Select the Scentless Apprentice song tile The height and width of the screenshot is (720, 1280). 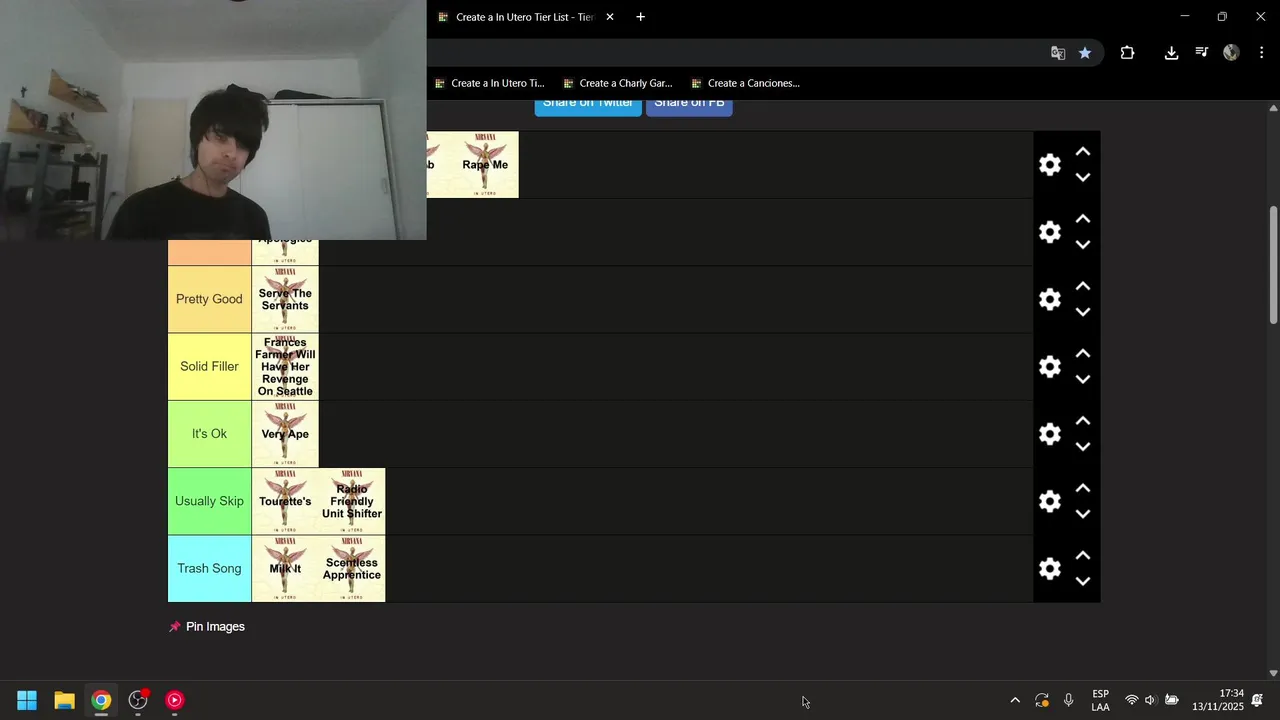[352, 568]
